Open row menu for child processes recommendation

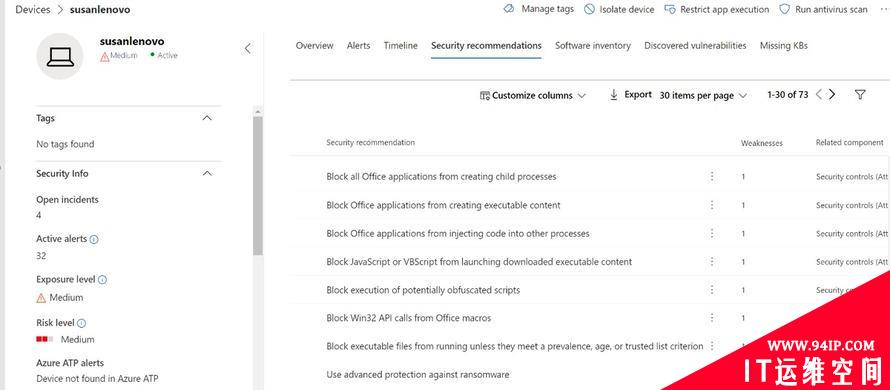coord(712,177)
